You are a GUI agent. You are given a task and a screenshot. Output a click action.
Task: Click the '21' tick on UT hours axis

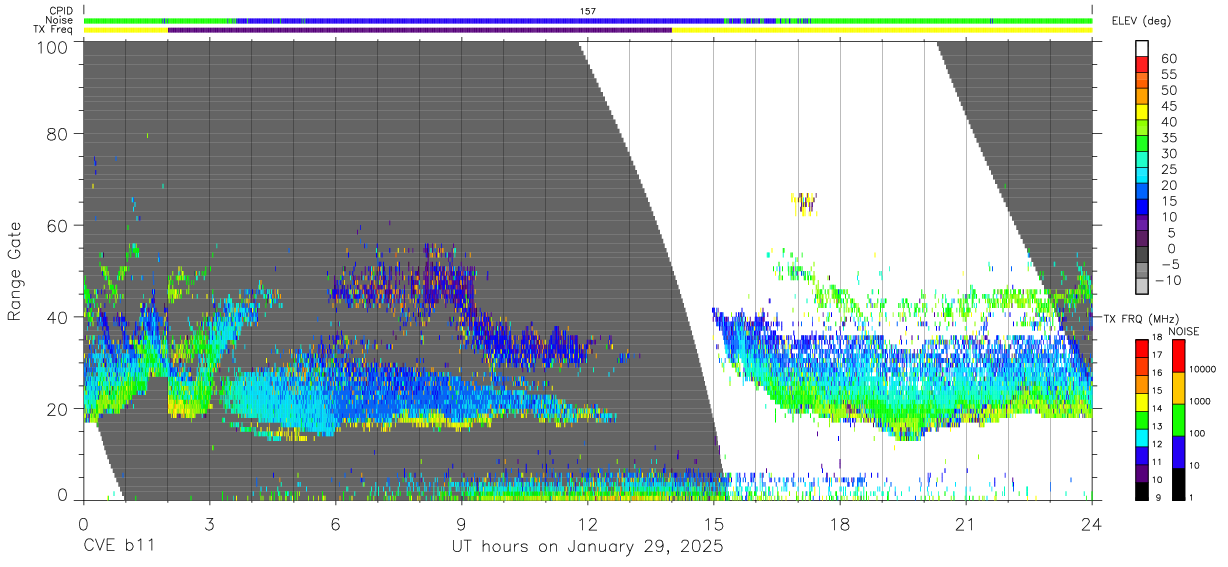[x=966, y=524]
